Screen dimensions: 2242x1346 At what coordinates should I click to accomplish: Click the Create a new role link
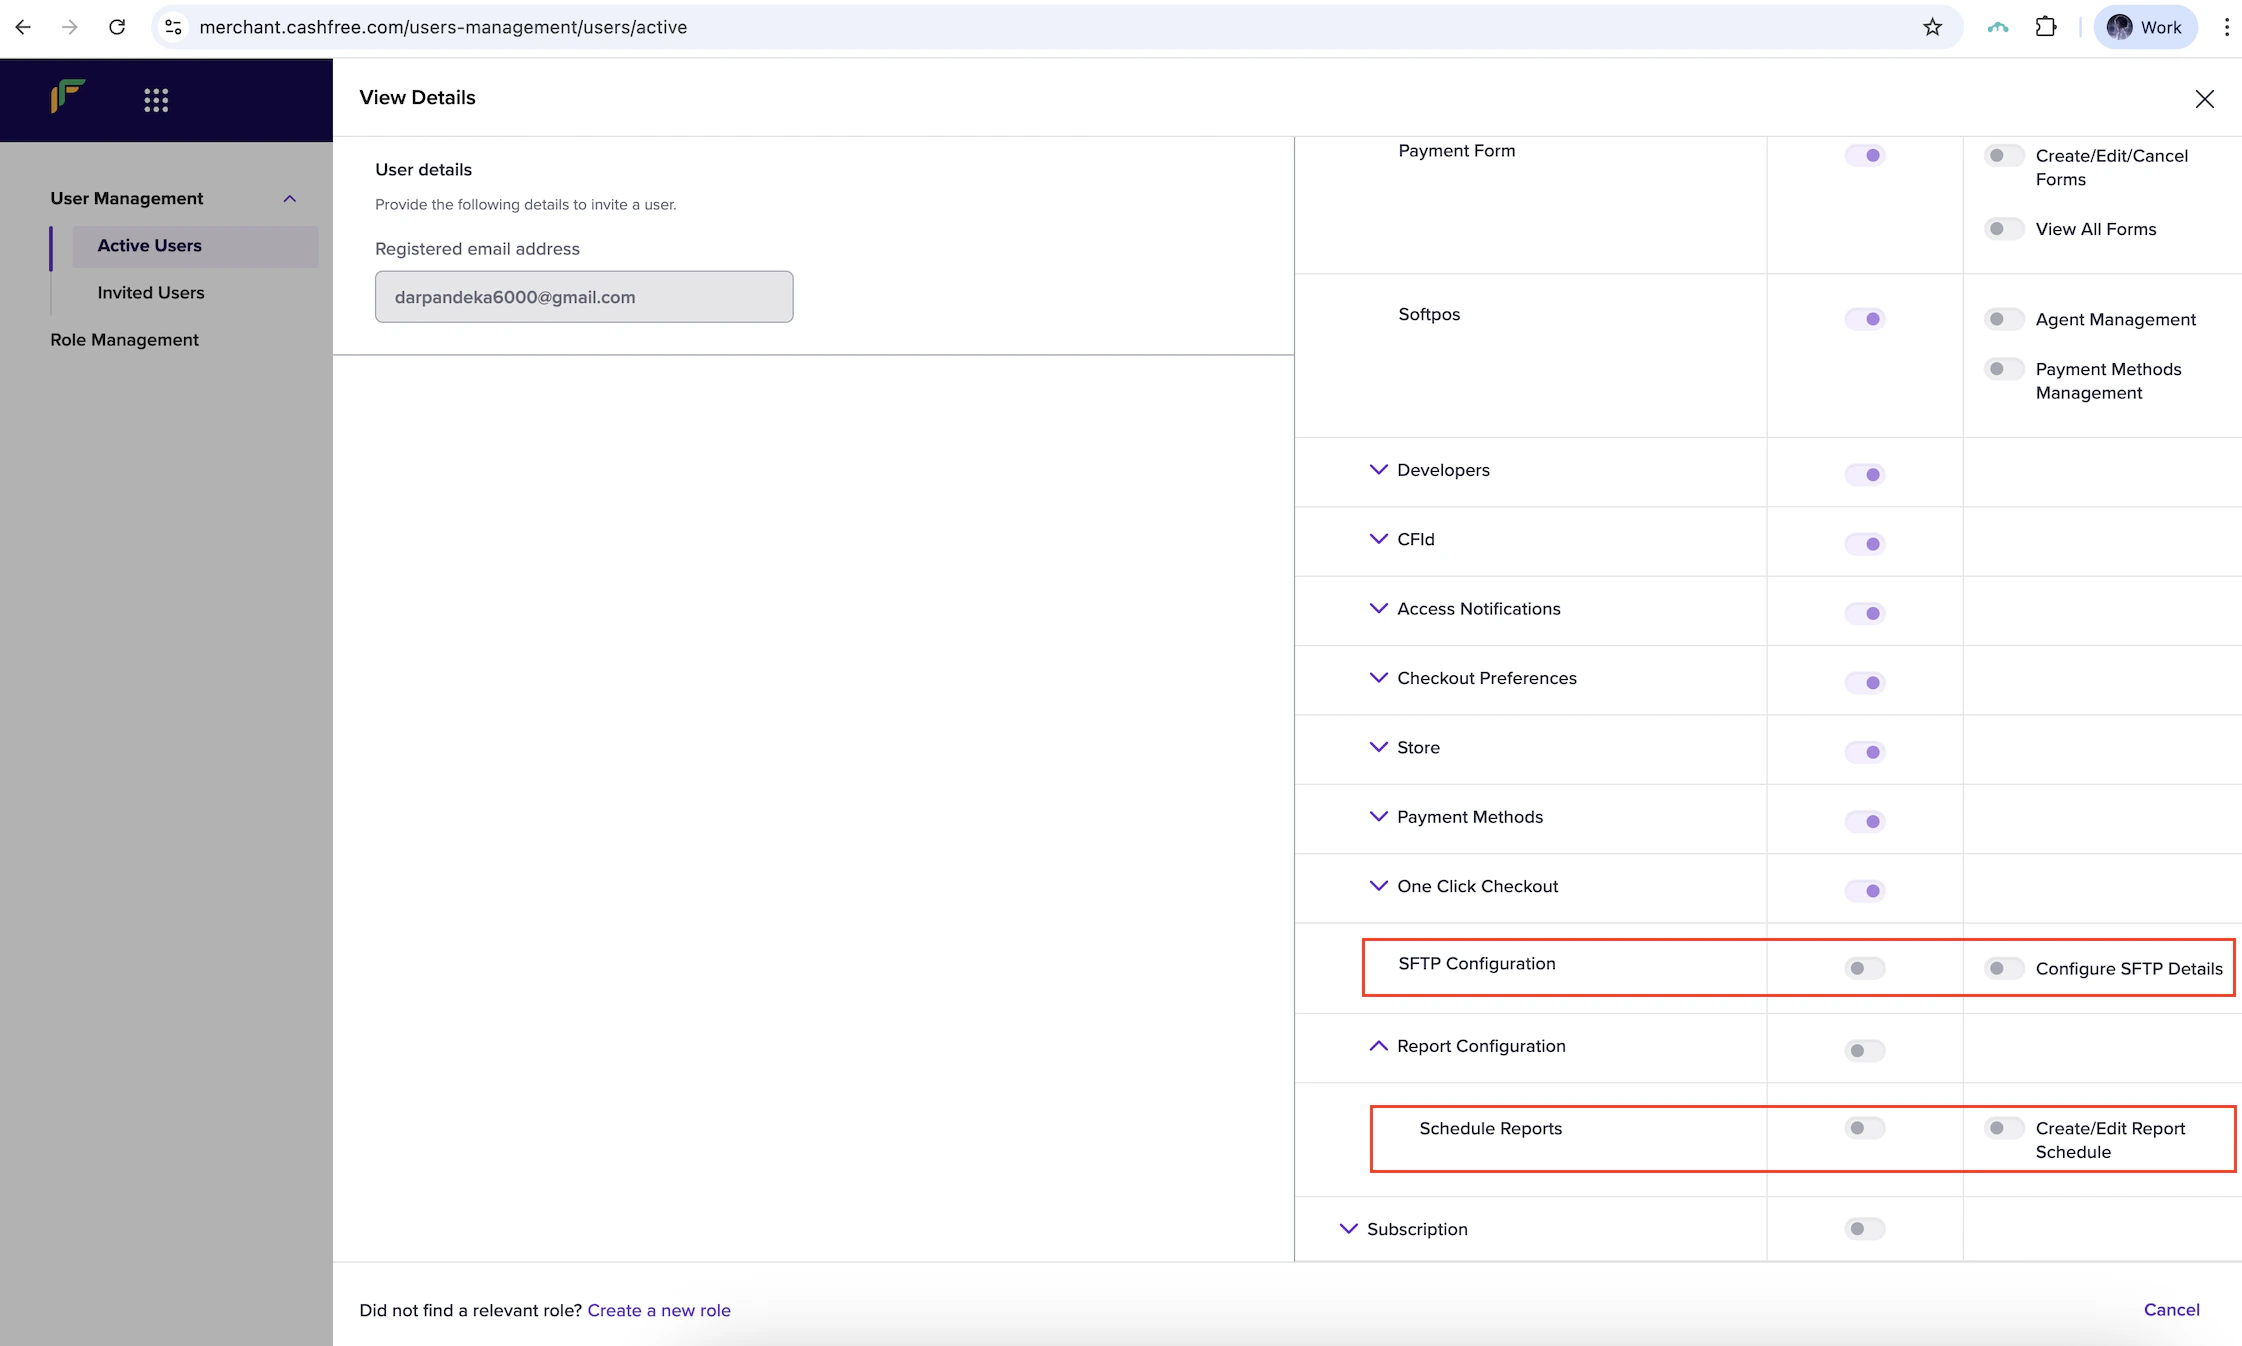(x=659, y=1310)
